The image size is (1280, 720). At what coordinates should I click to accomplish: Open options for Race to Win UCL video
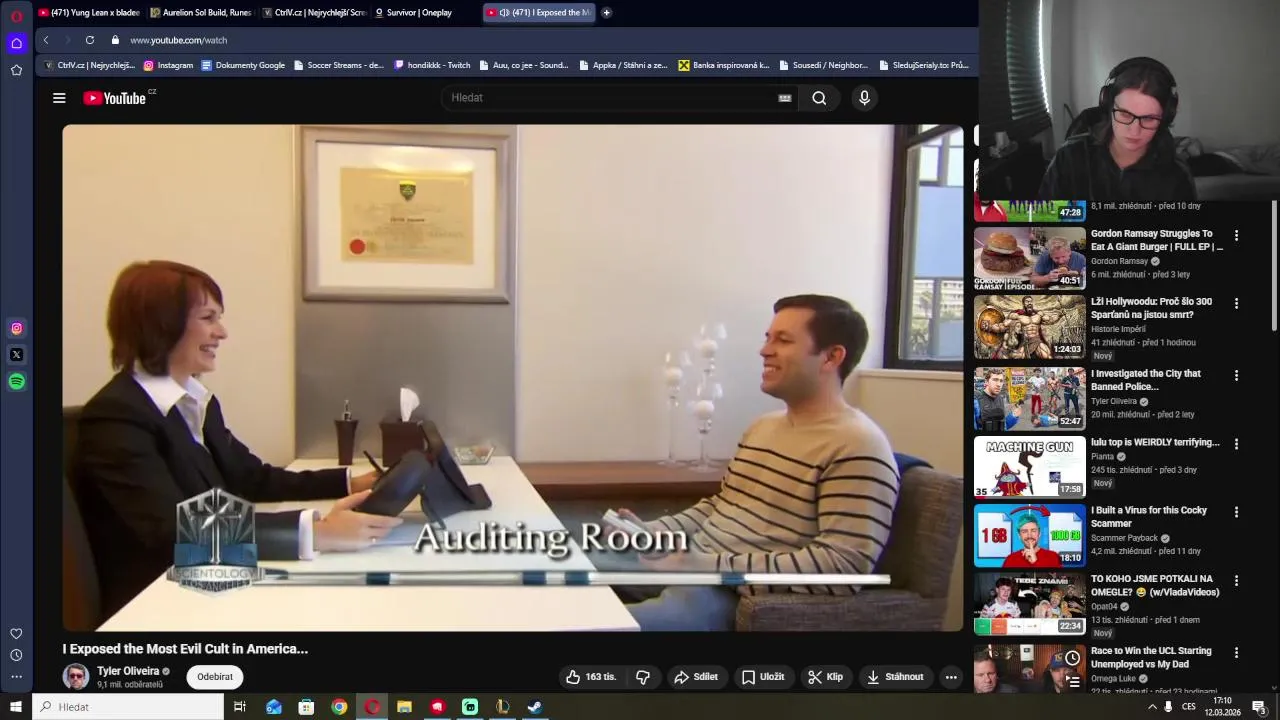click(1236, 652)
